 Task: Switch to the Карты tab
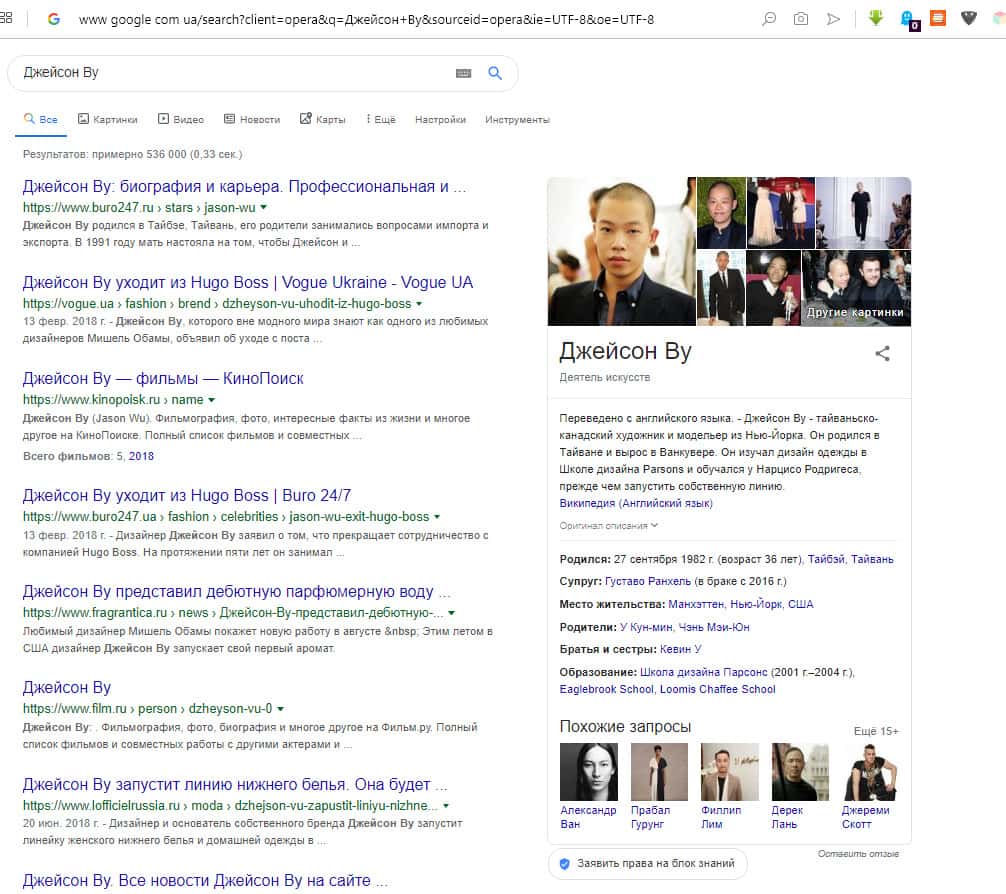click(323, 119)
